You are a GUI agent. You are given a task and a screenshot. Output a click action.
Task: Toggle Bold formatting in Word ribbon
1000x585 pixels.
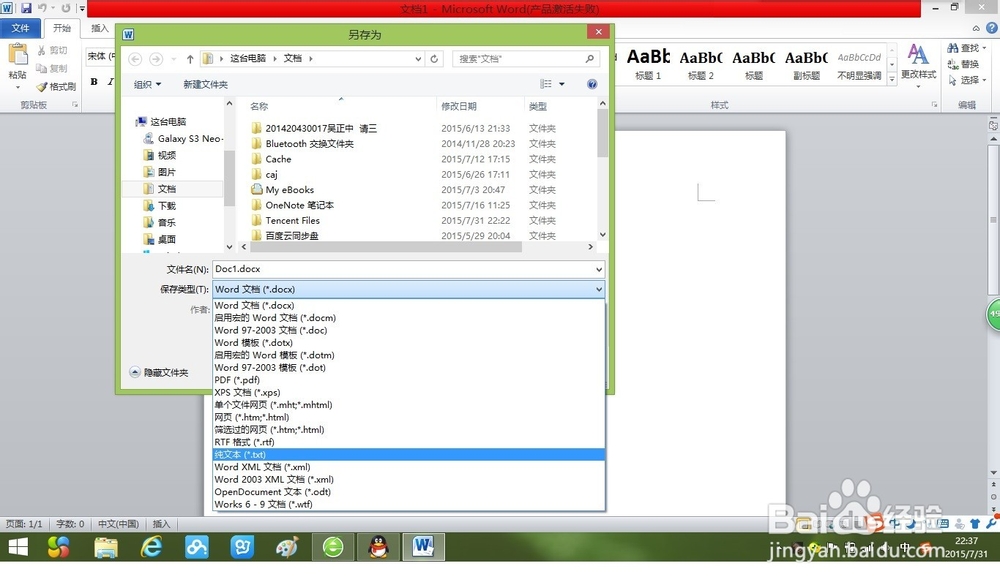tap(94, 81)
